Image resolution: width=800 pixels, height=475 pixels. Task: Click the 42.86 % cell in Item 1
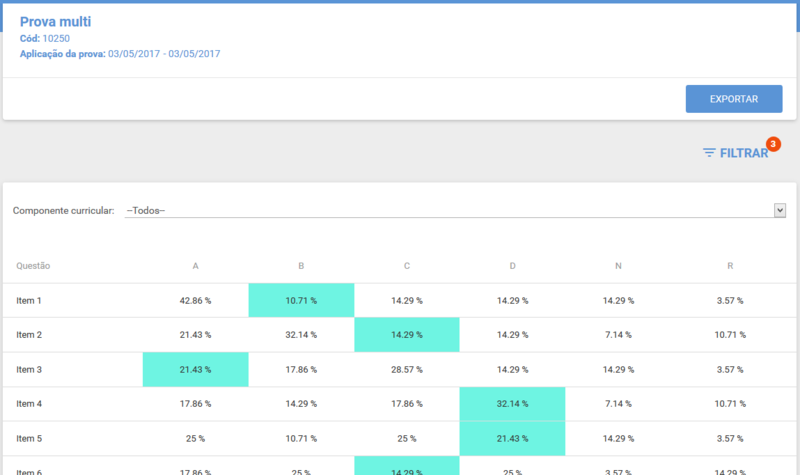pos(195,301)
